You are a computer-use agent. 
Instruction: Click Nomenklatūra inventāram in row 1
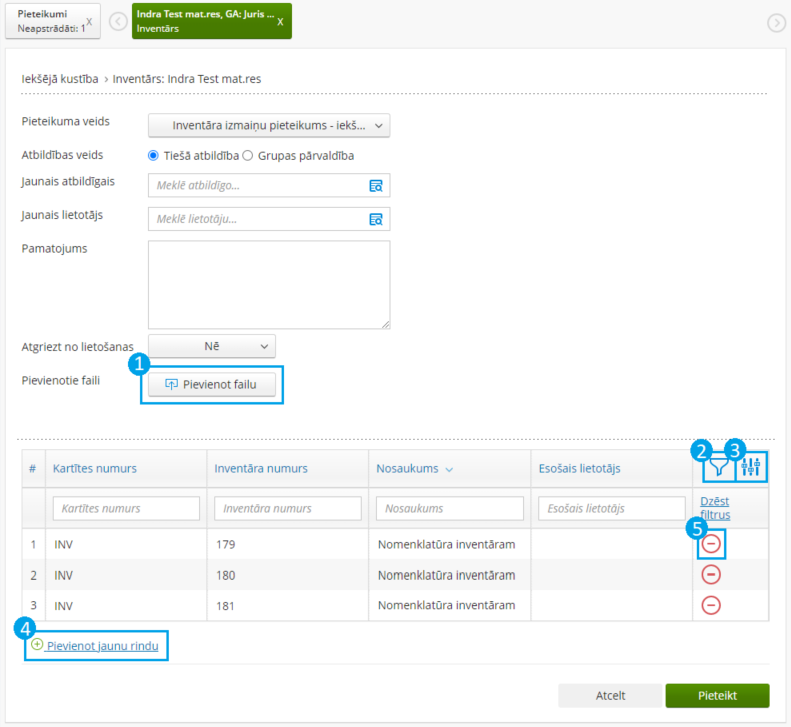click(446, 544)
